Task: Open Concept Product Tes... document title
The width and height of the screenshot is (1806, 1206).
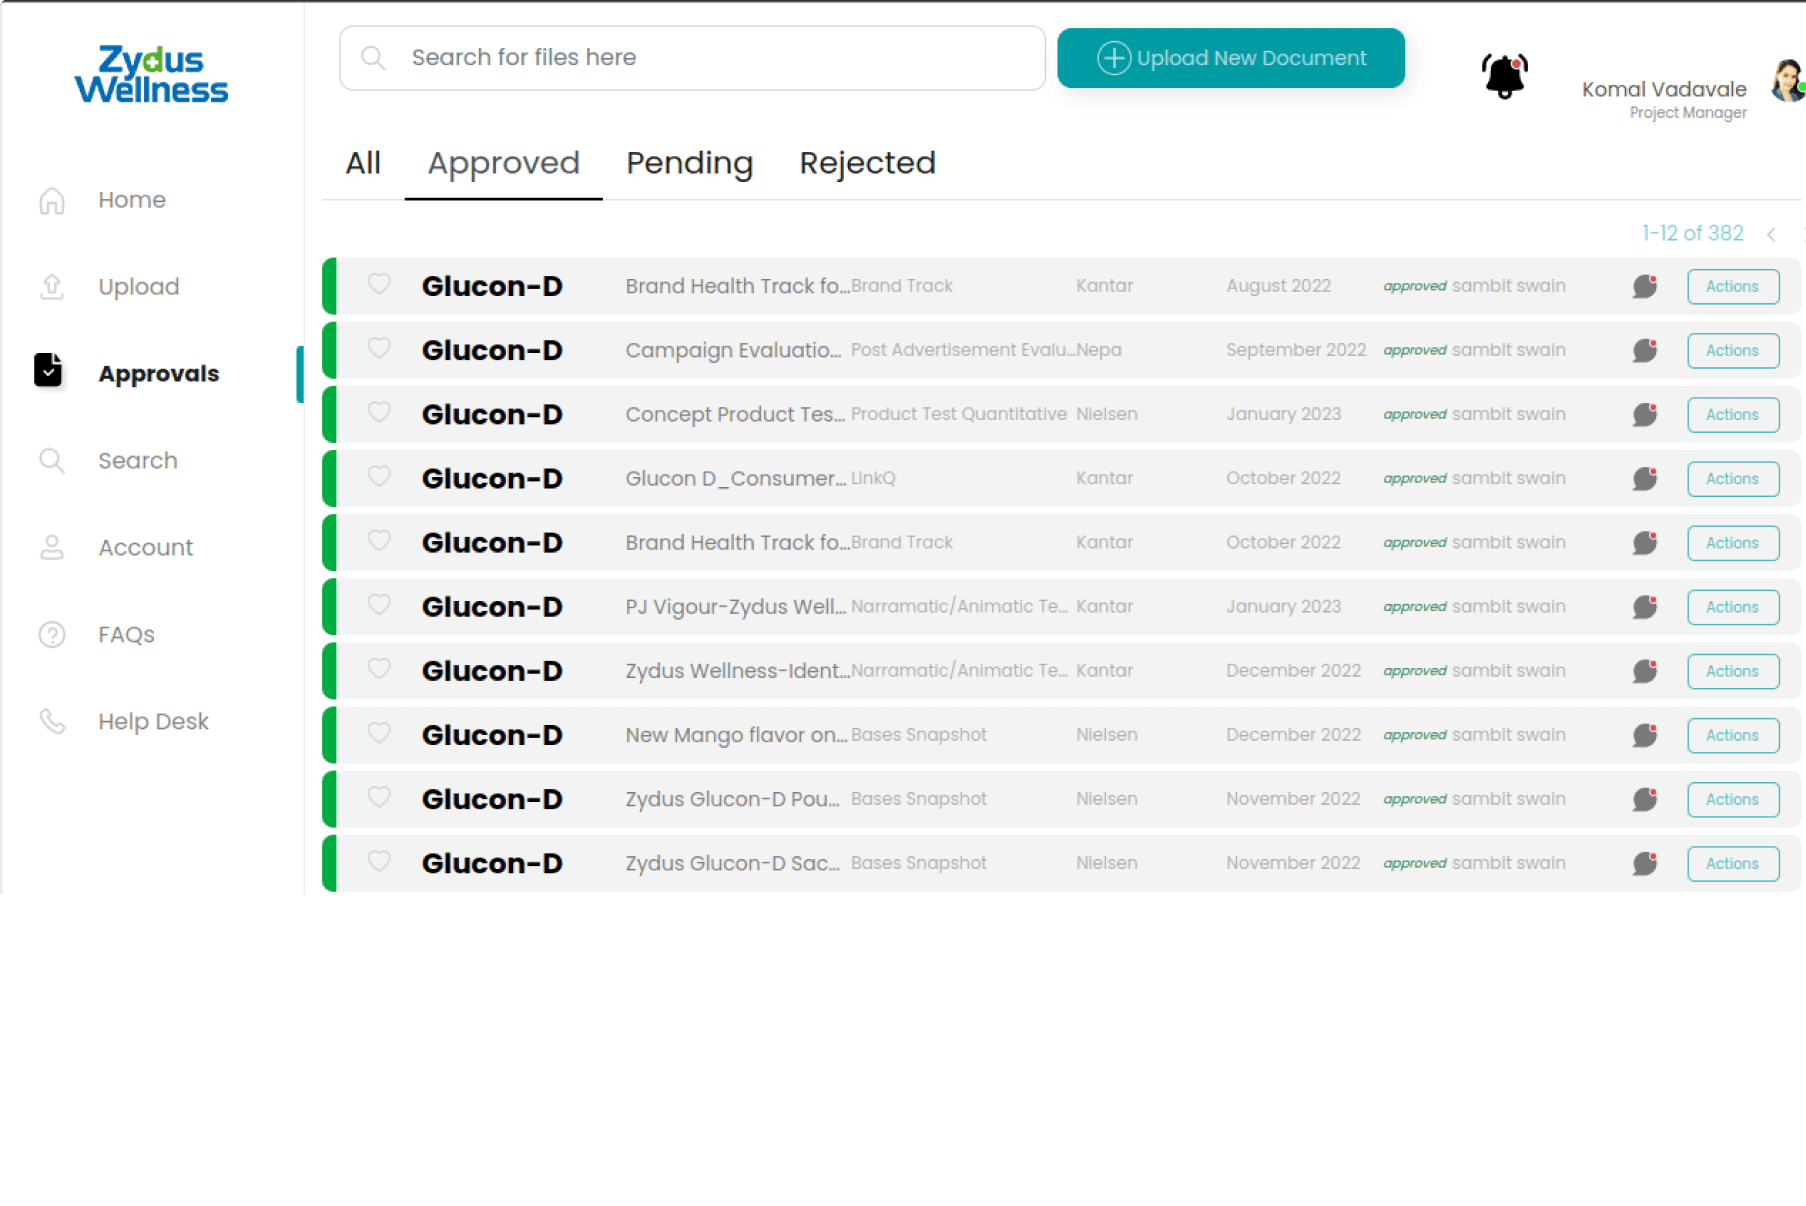Action: coord(735,414)
